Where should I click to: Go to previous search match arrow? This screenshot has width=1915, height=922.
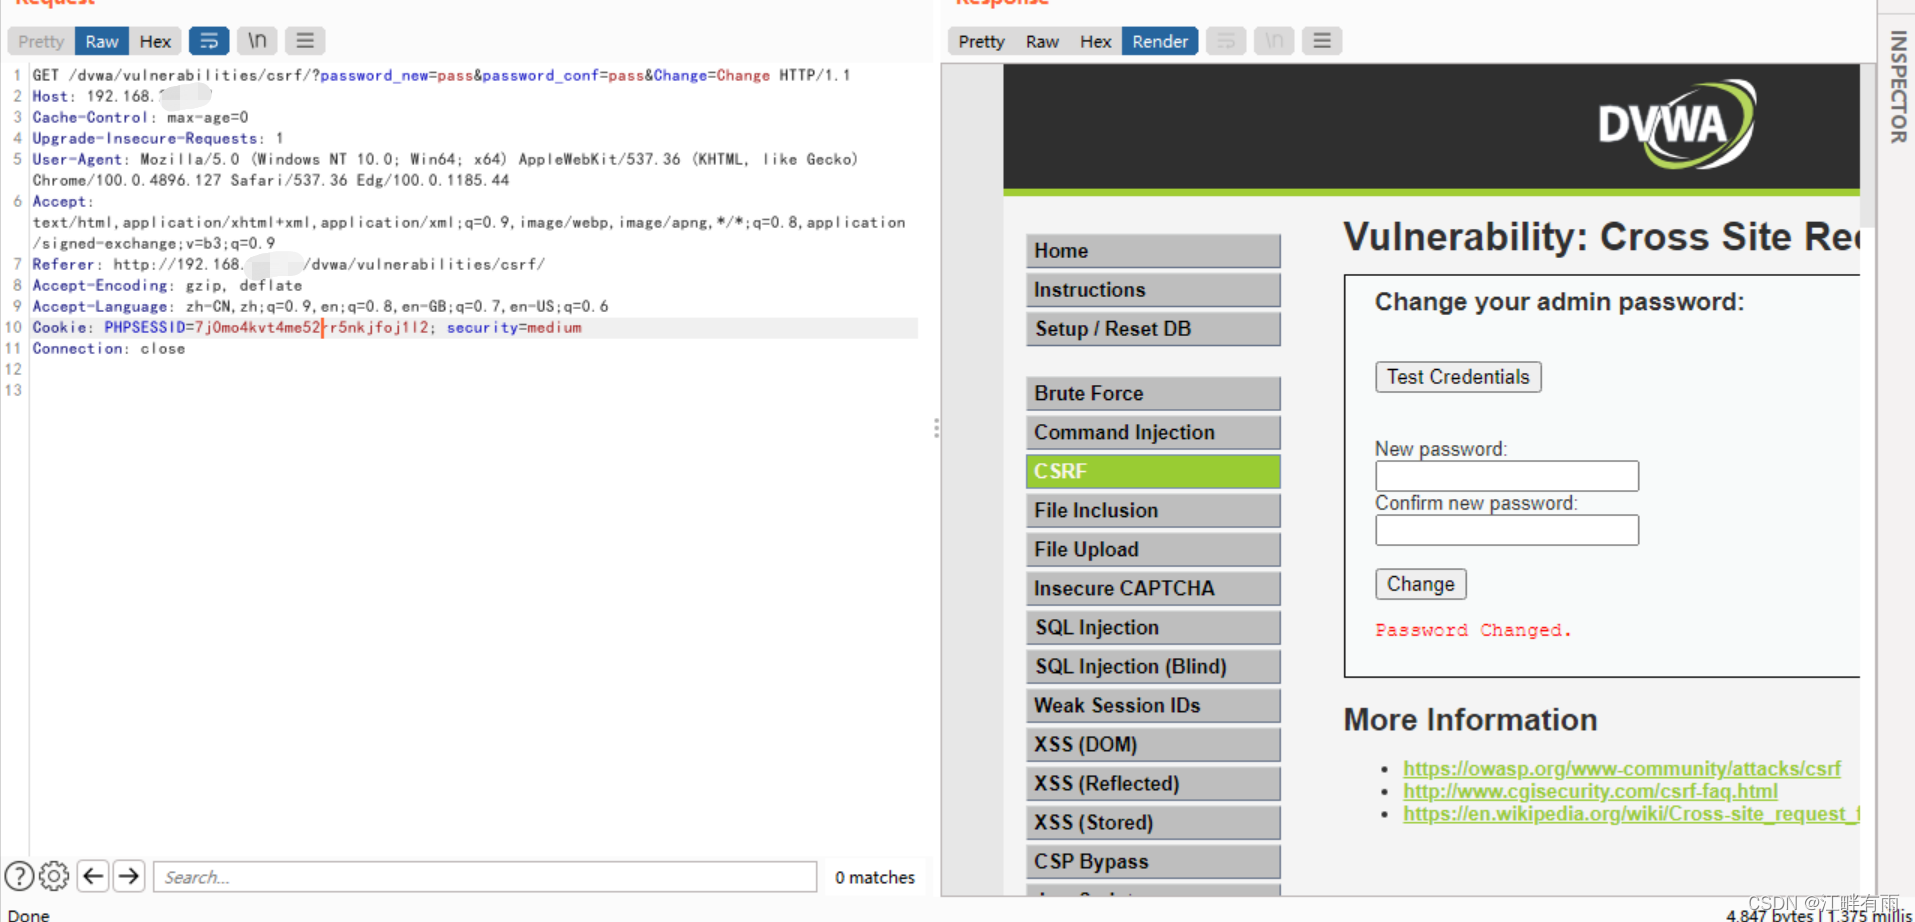(93, 876)
